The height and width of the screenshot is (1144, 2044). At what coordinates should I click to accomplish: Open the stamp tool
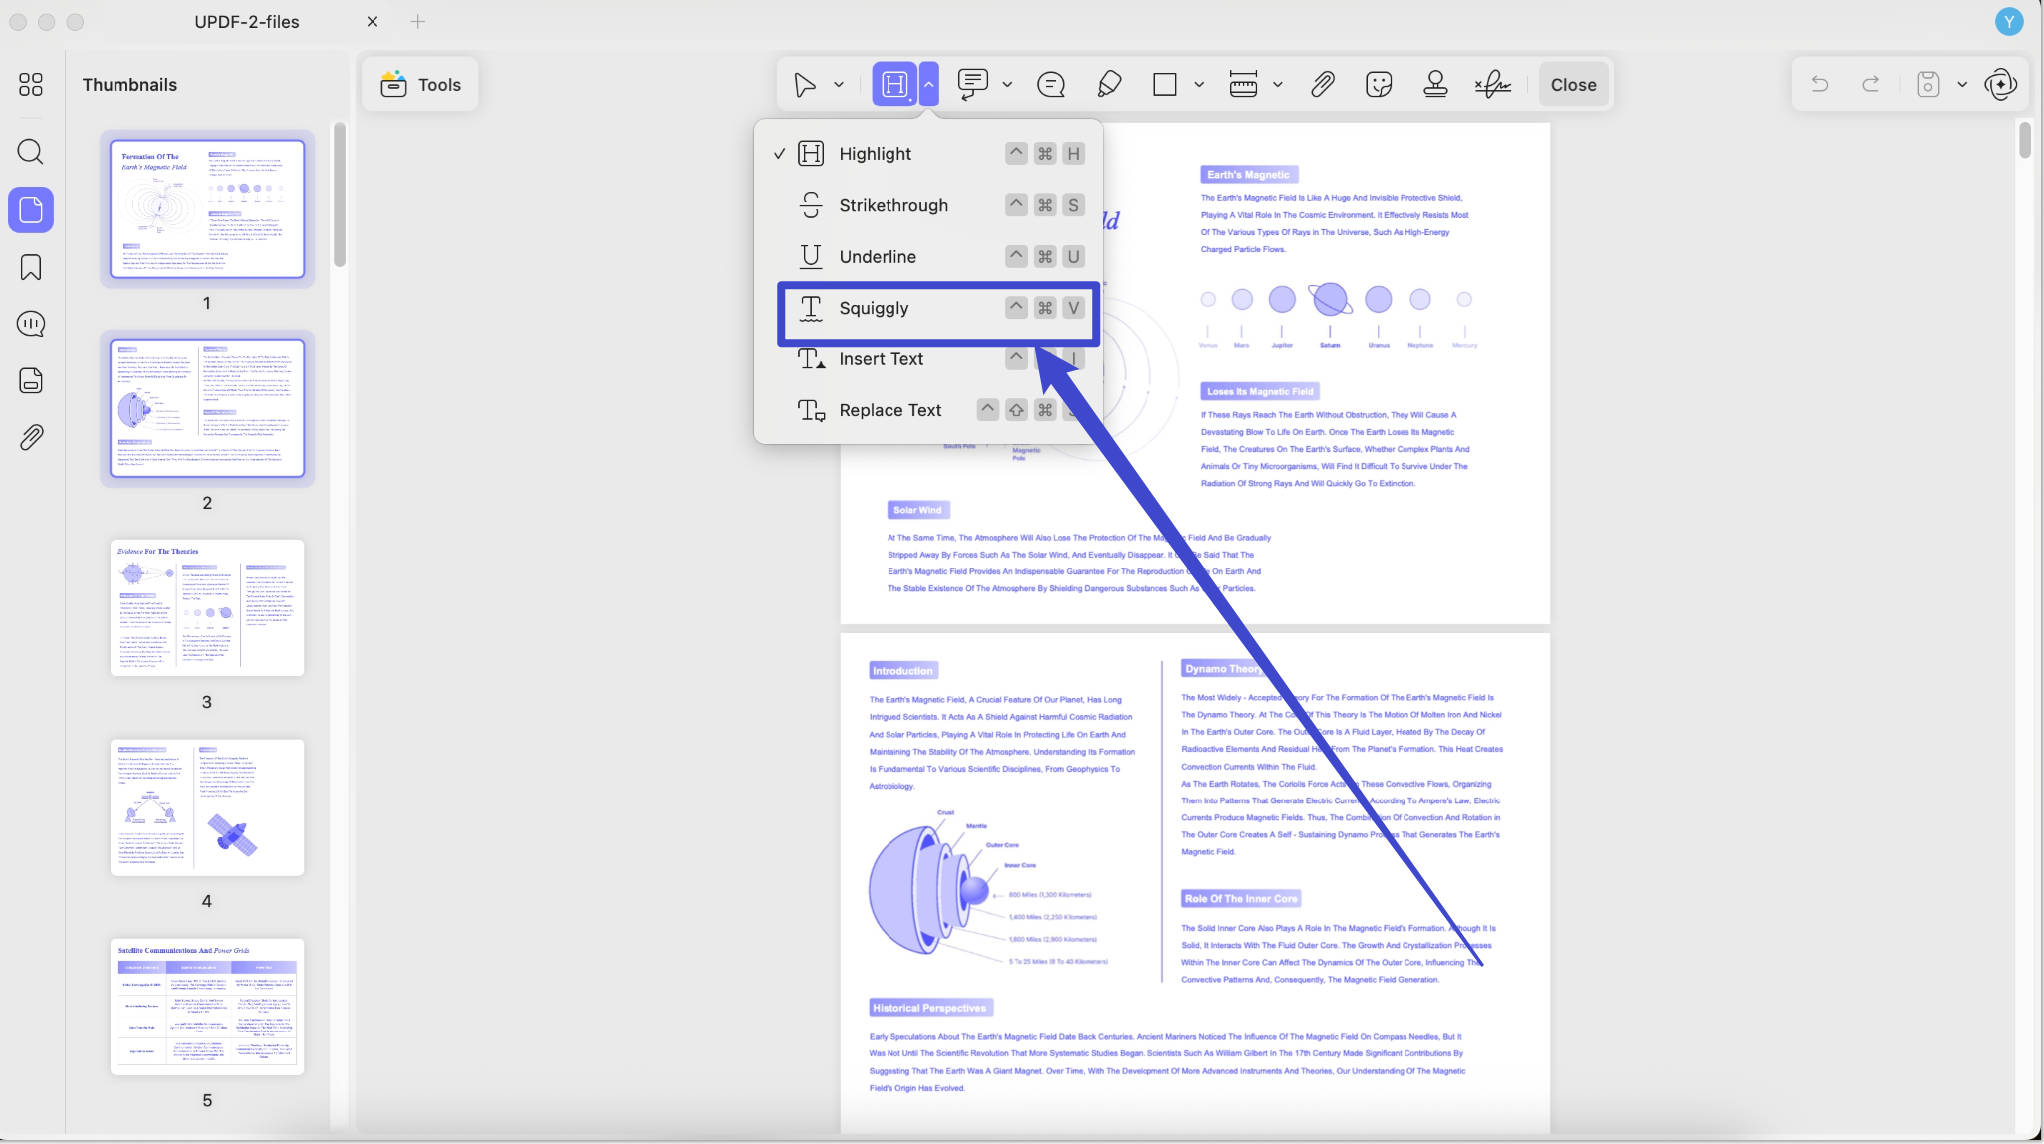click(1435, 85)
